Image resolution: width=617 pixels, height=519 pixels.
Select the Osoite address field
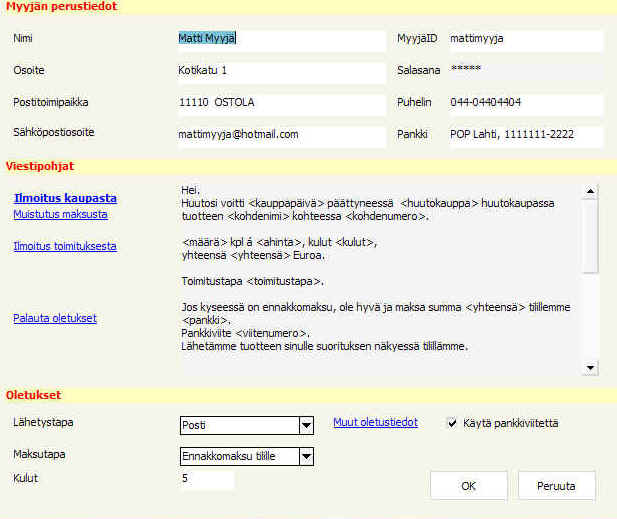click(280, 72)
